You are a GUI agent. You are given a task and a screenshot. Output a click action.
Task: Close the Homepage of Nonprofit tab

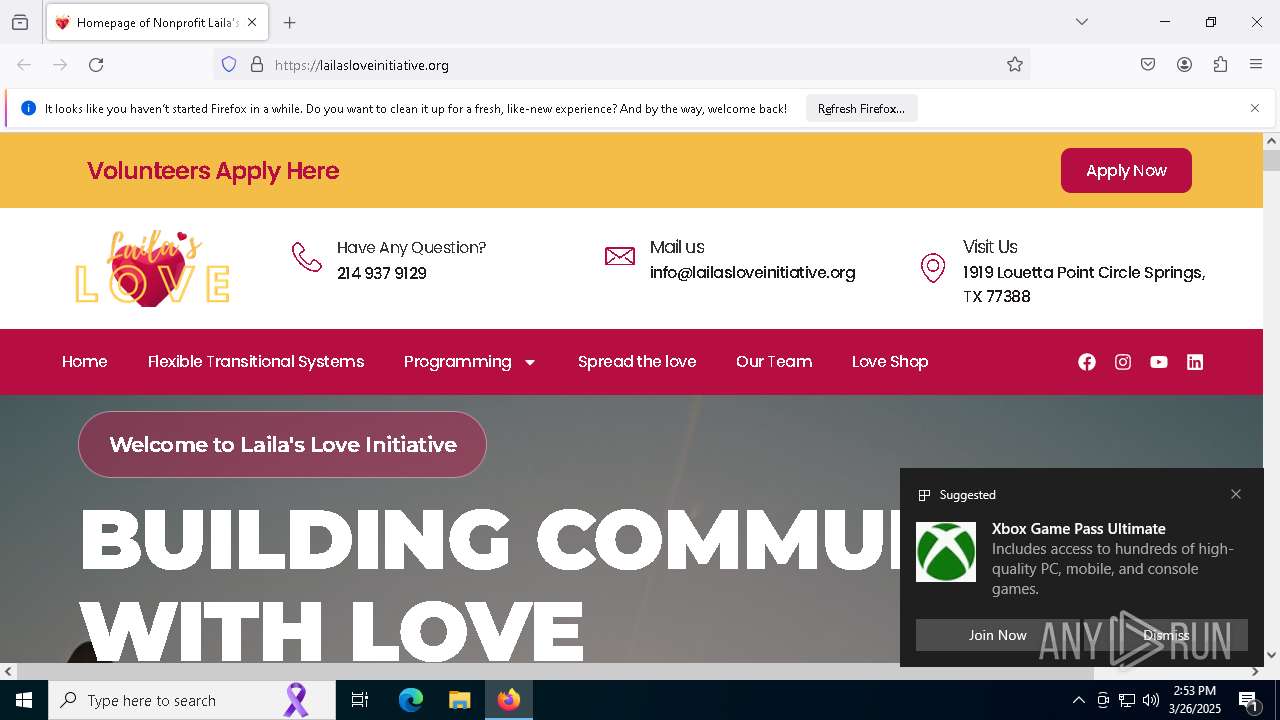(x=252, y=22)
